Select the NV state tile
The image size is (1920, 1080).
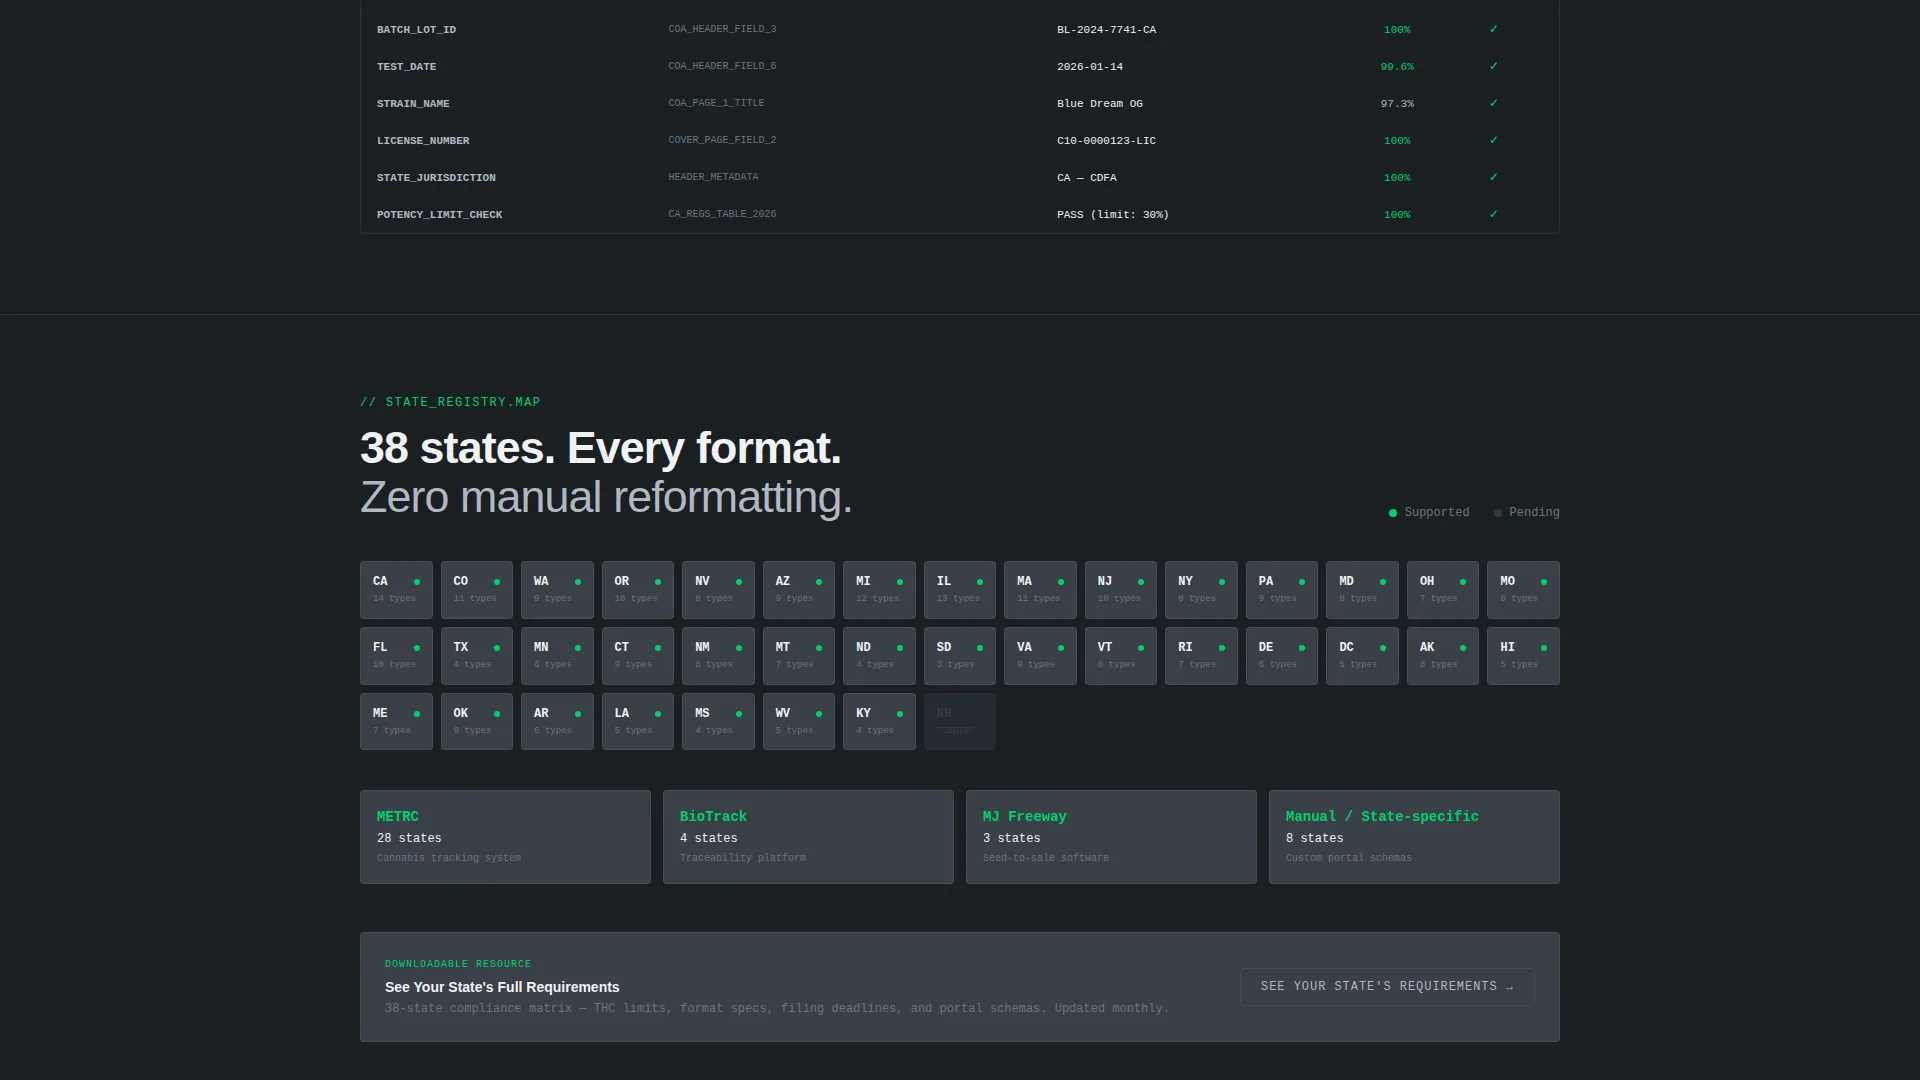click(x=718, y=590)
